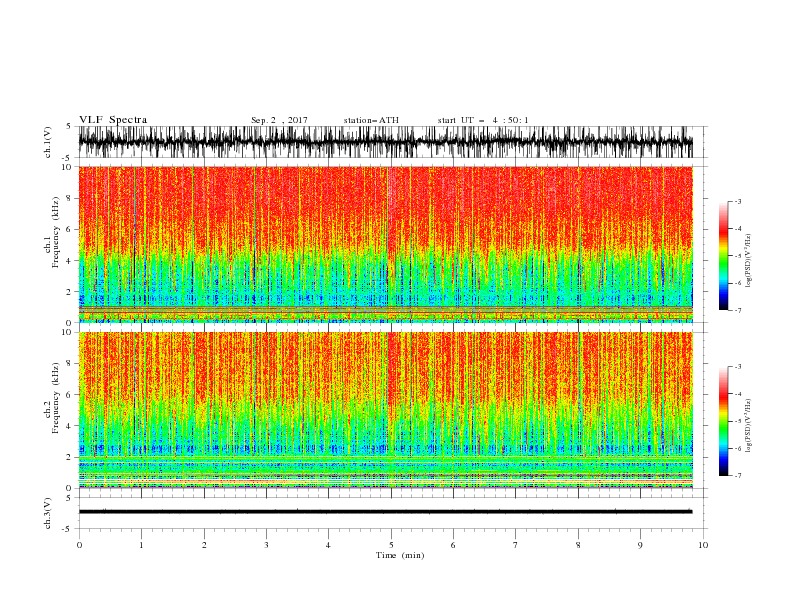Click the upper PSD color scale bar

723,256
